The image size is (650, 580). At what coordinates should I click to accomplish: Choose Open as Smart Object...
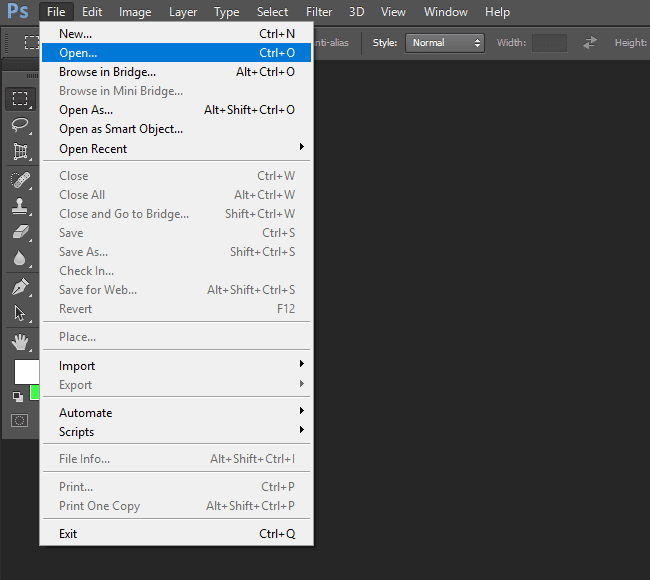176,129
